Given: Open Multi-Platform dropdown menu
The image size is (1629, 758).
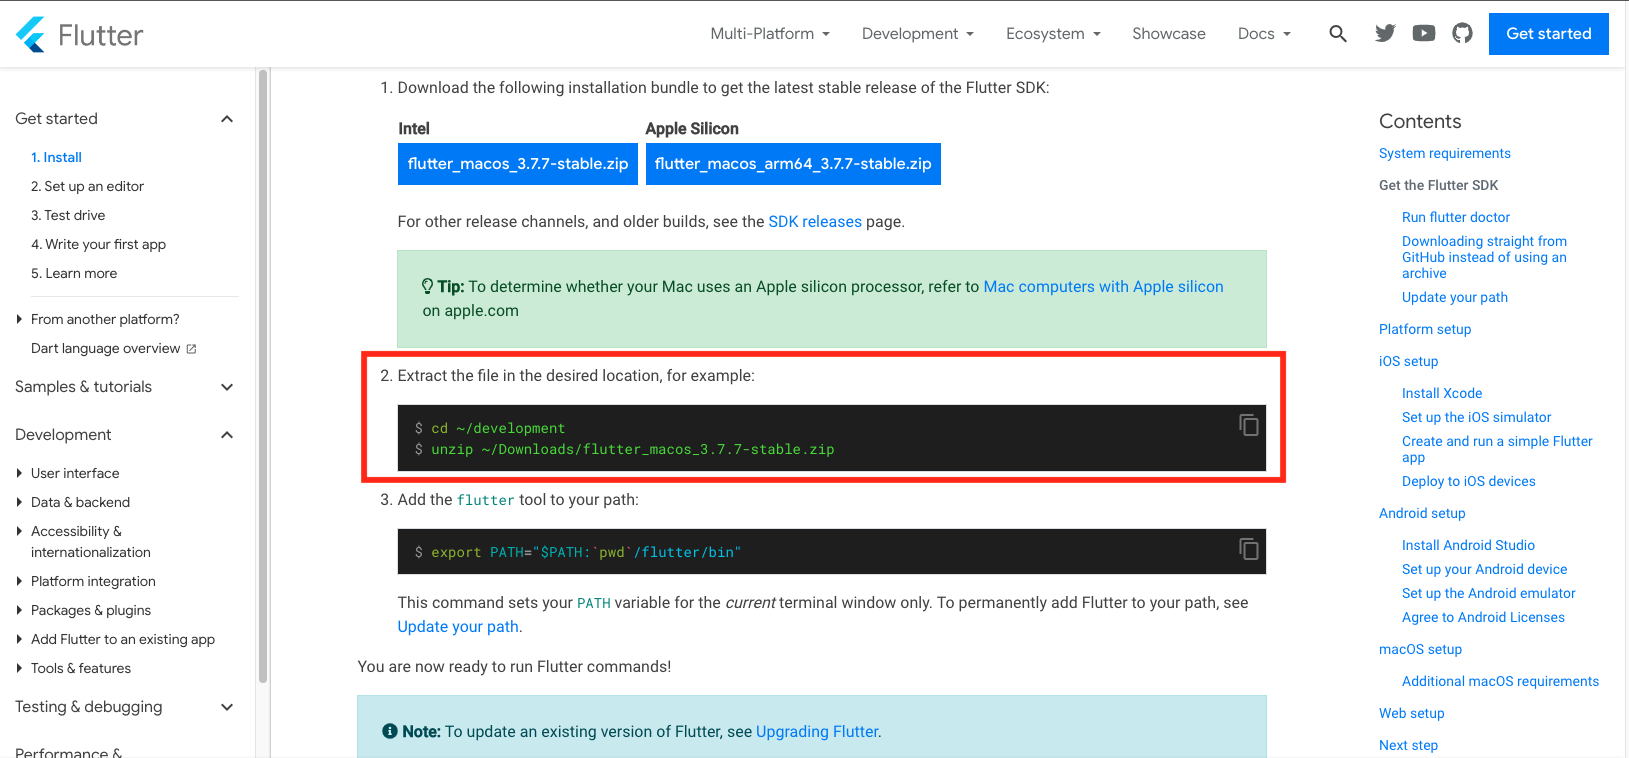Looking at the screenshot, I should [770, 34].
